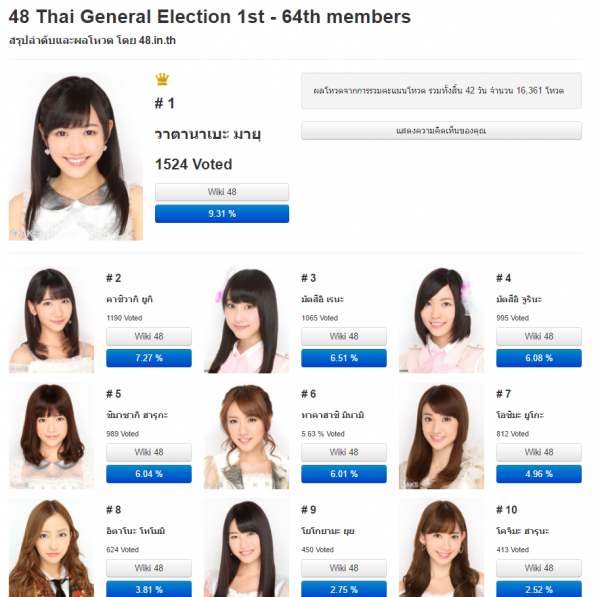Open Wiki 48 button for rank #3
The height and width of the screenshot is (597, 600).
point(344,336)
